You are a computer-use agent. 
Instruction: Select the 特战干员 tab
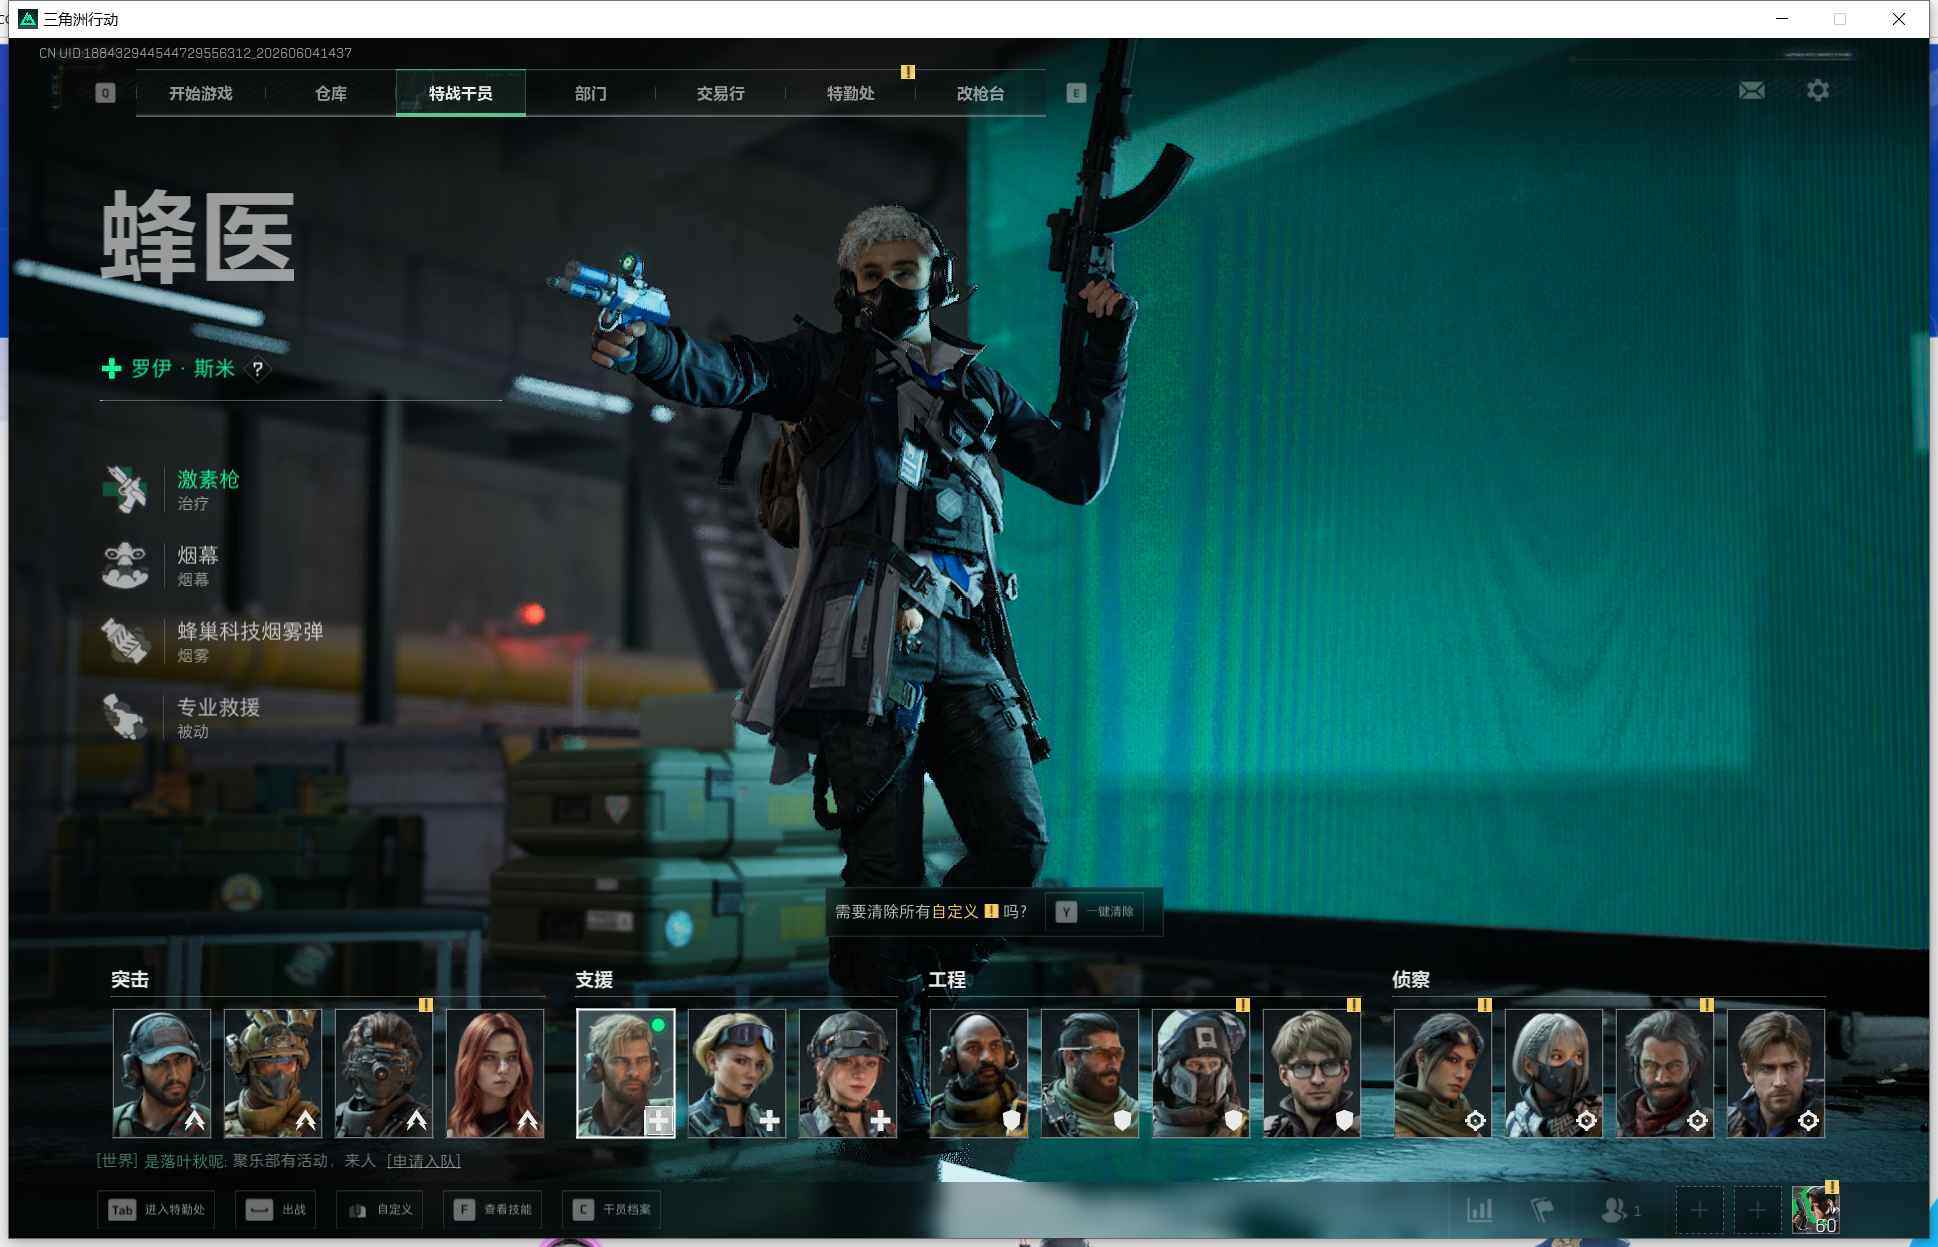point(461,93)
